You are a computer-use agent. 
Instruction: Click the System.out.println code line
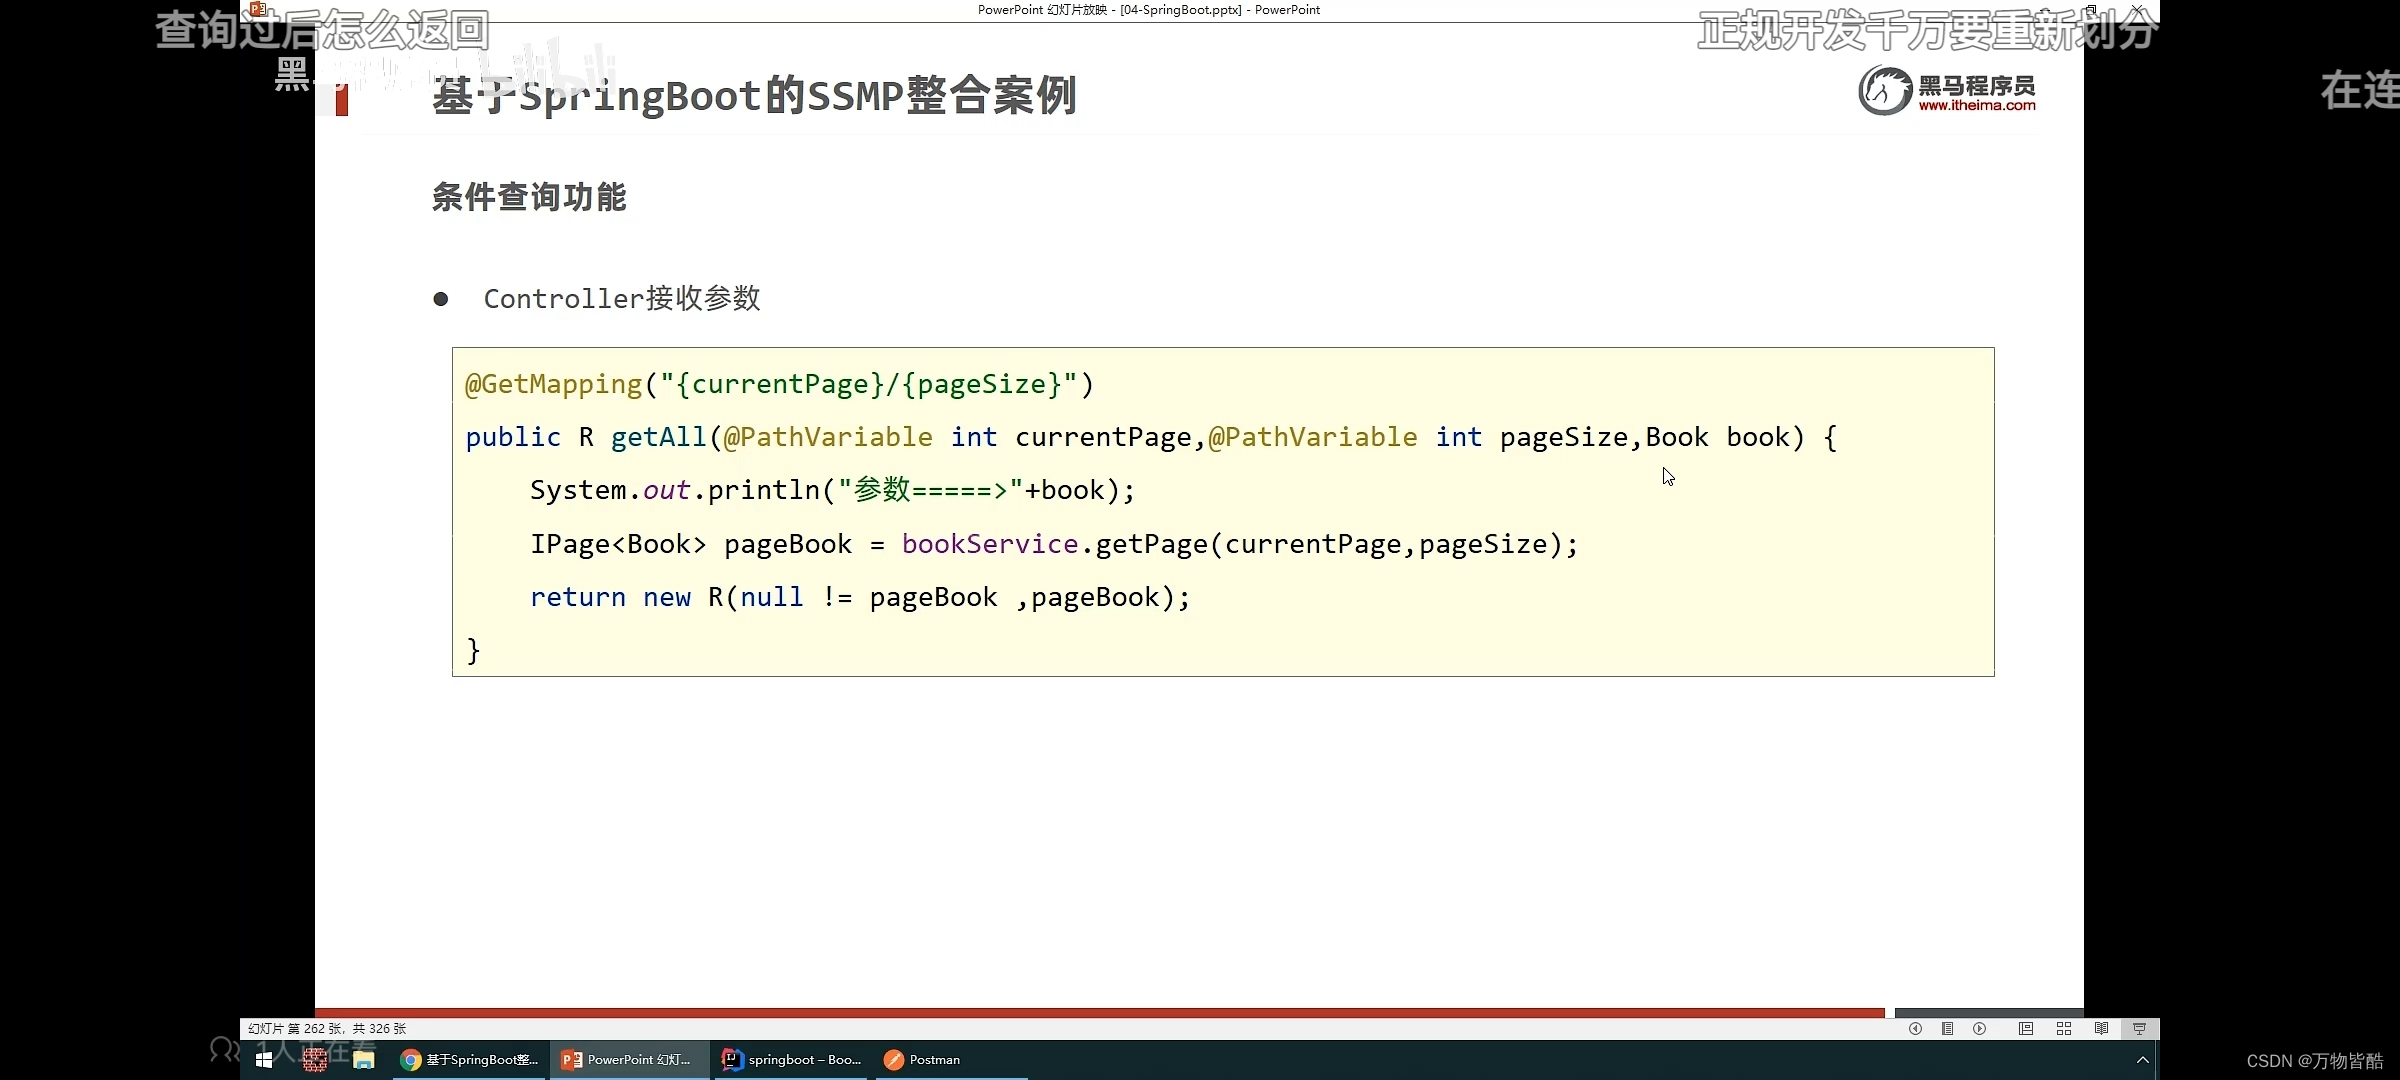[x=833, y=490]
